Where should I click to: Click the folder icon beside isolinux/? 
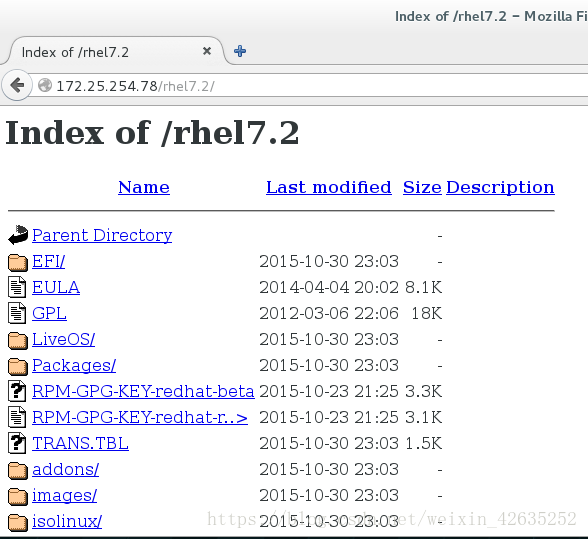coord(18,521)
